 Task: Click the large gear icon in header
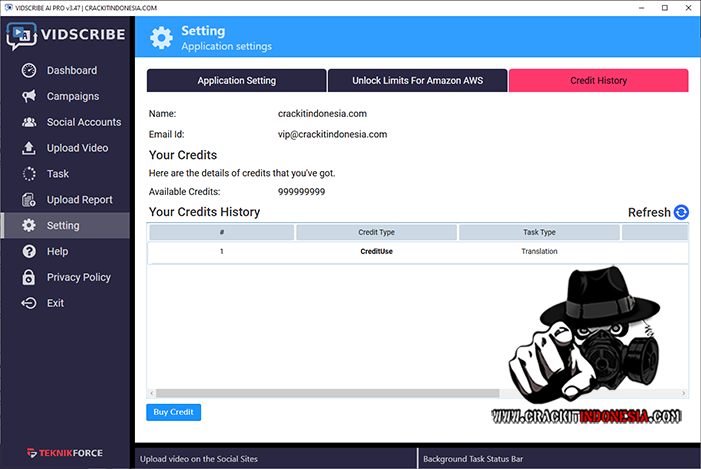coord(161,38)
